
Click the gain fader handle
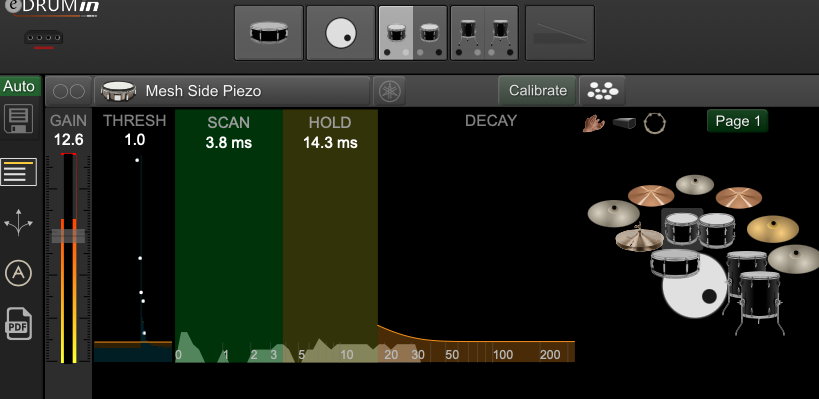point(68,236)
